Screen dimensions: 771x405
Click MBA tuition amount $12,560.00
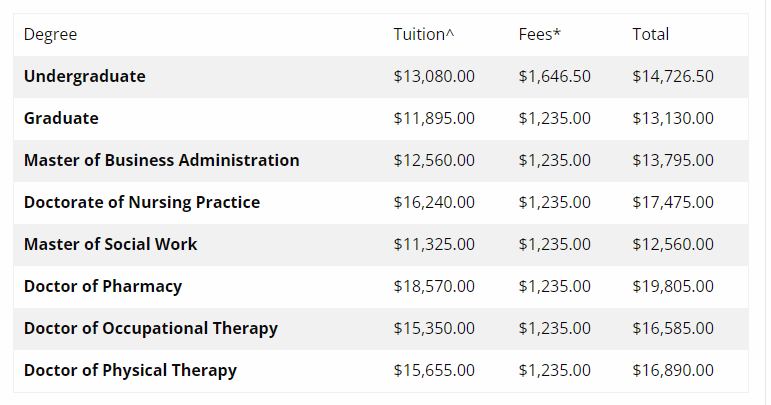click(x=434, y=160)
